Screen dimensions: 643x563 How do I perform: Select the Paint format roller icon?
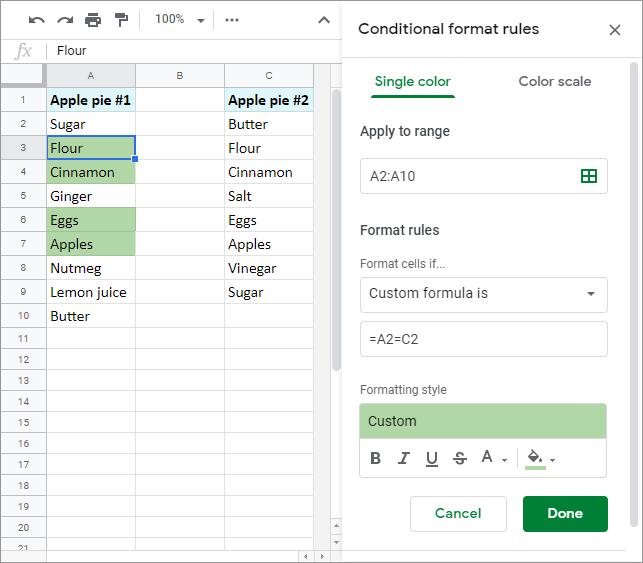click(121, 20)
